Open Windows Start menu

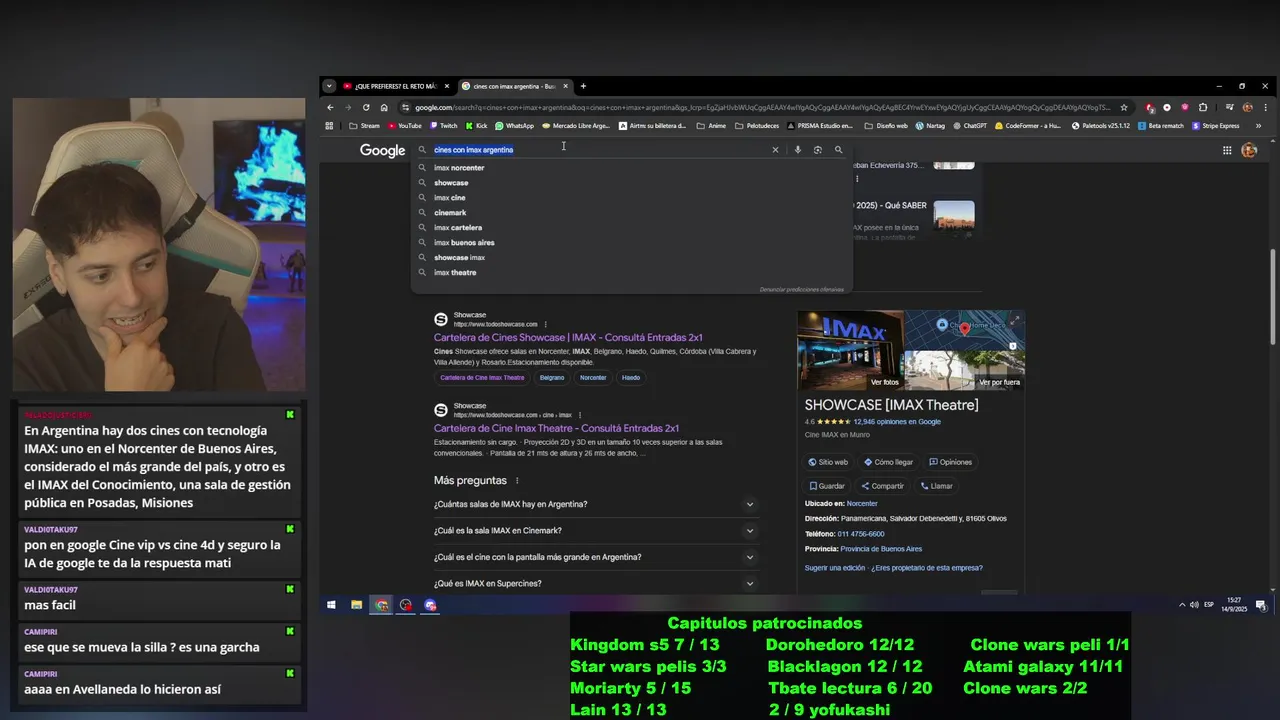point(331,605)
